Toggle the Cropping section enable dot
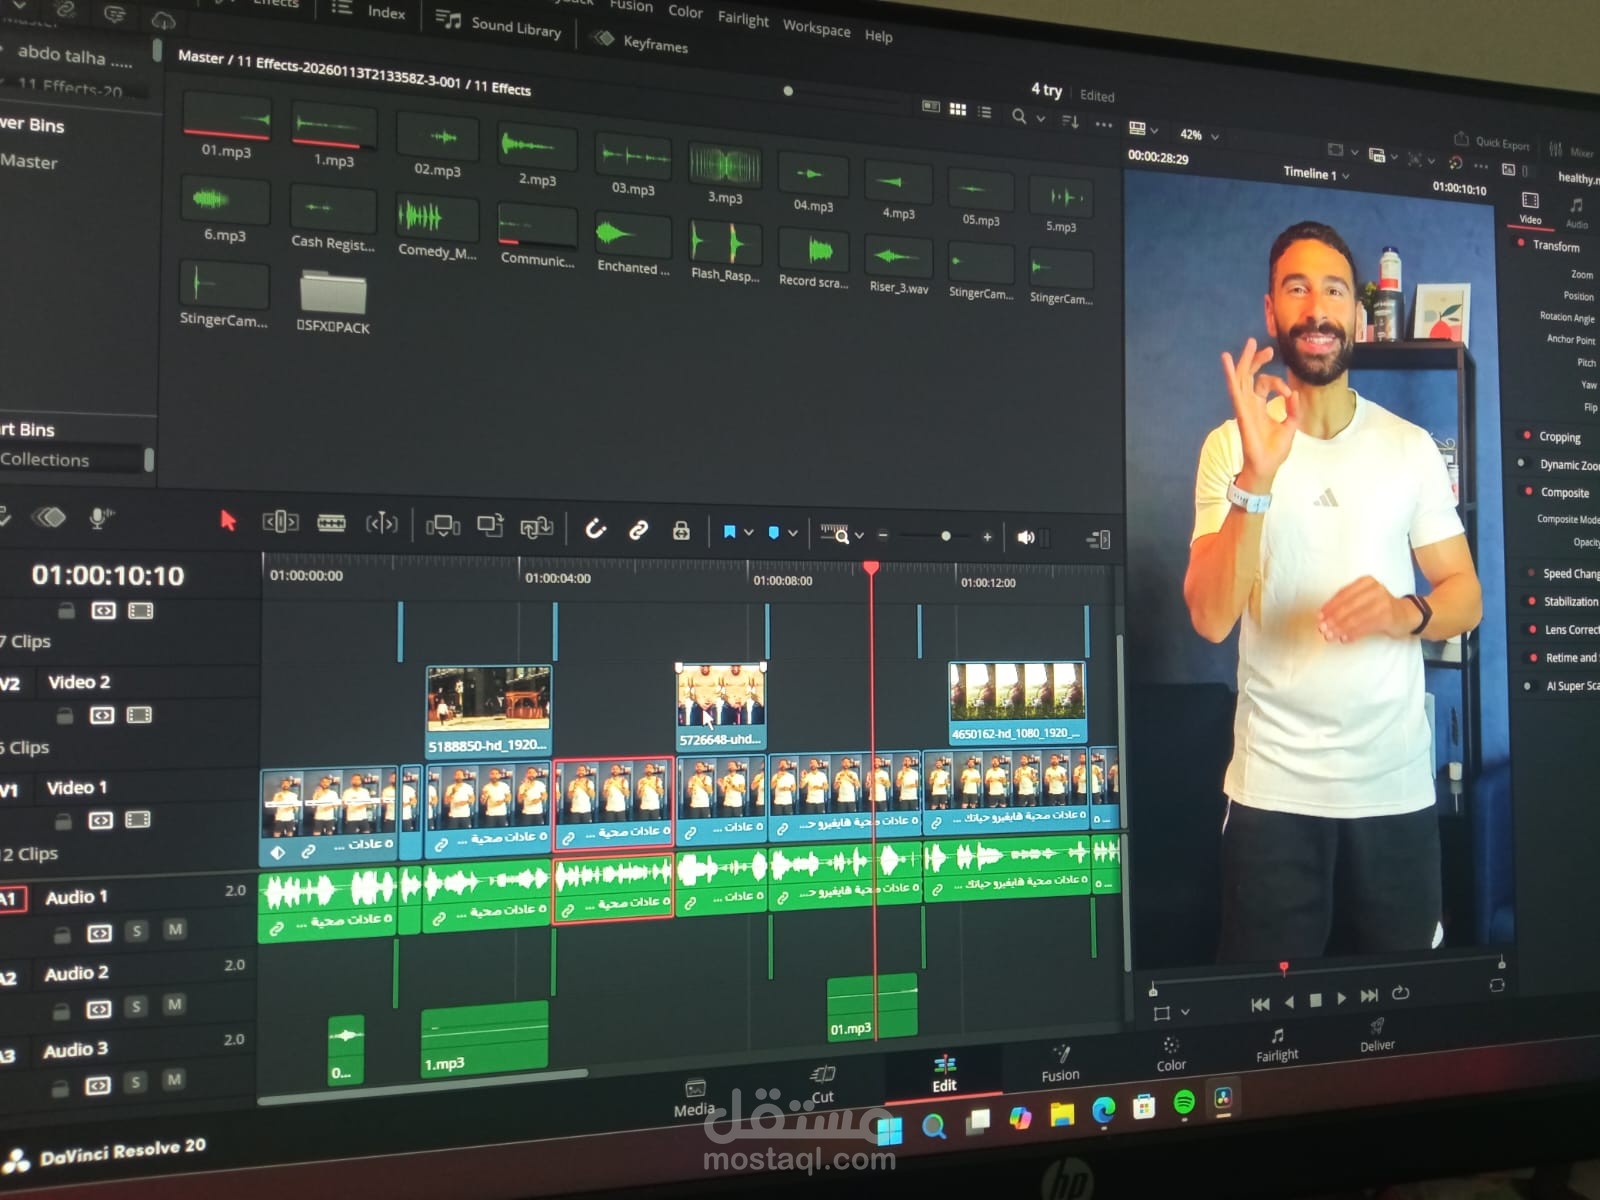The height and width of the screenshot is (1200, 1600). (x=1526, y=435)
